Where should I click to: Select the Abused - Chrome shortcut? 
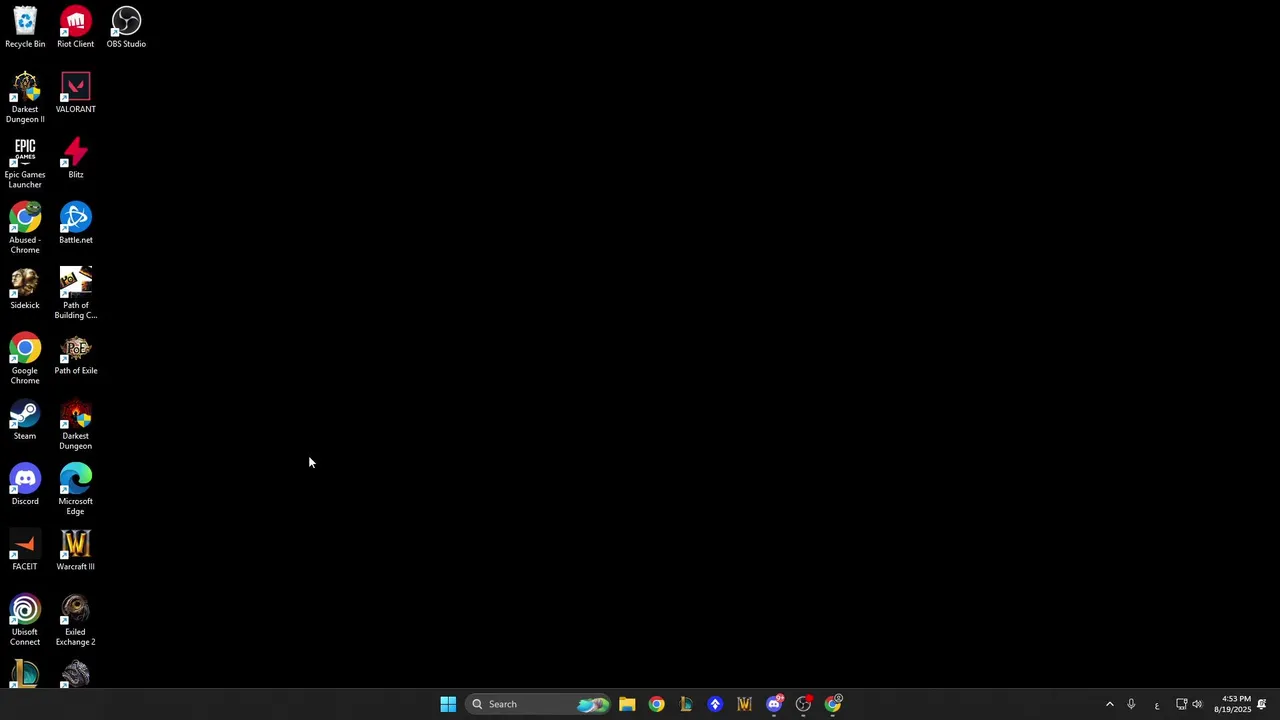(x=25, y=228)
